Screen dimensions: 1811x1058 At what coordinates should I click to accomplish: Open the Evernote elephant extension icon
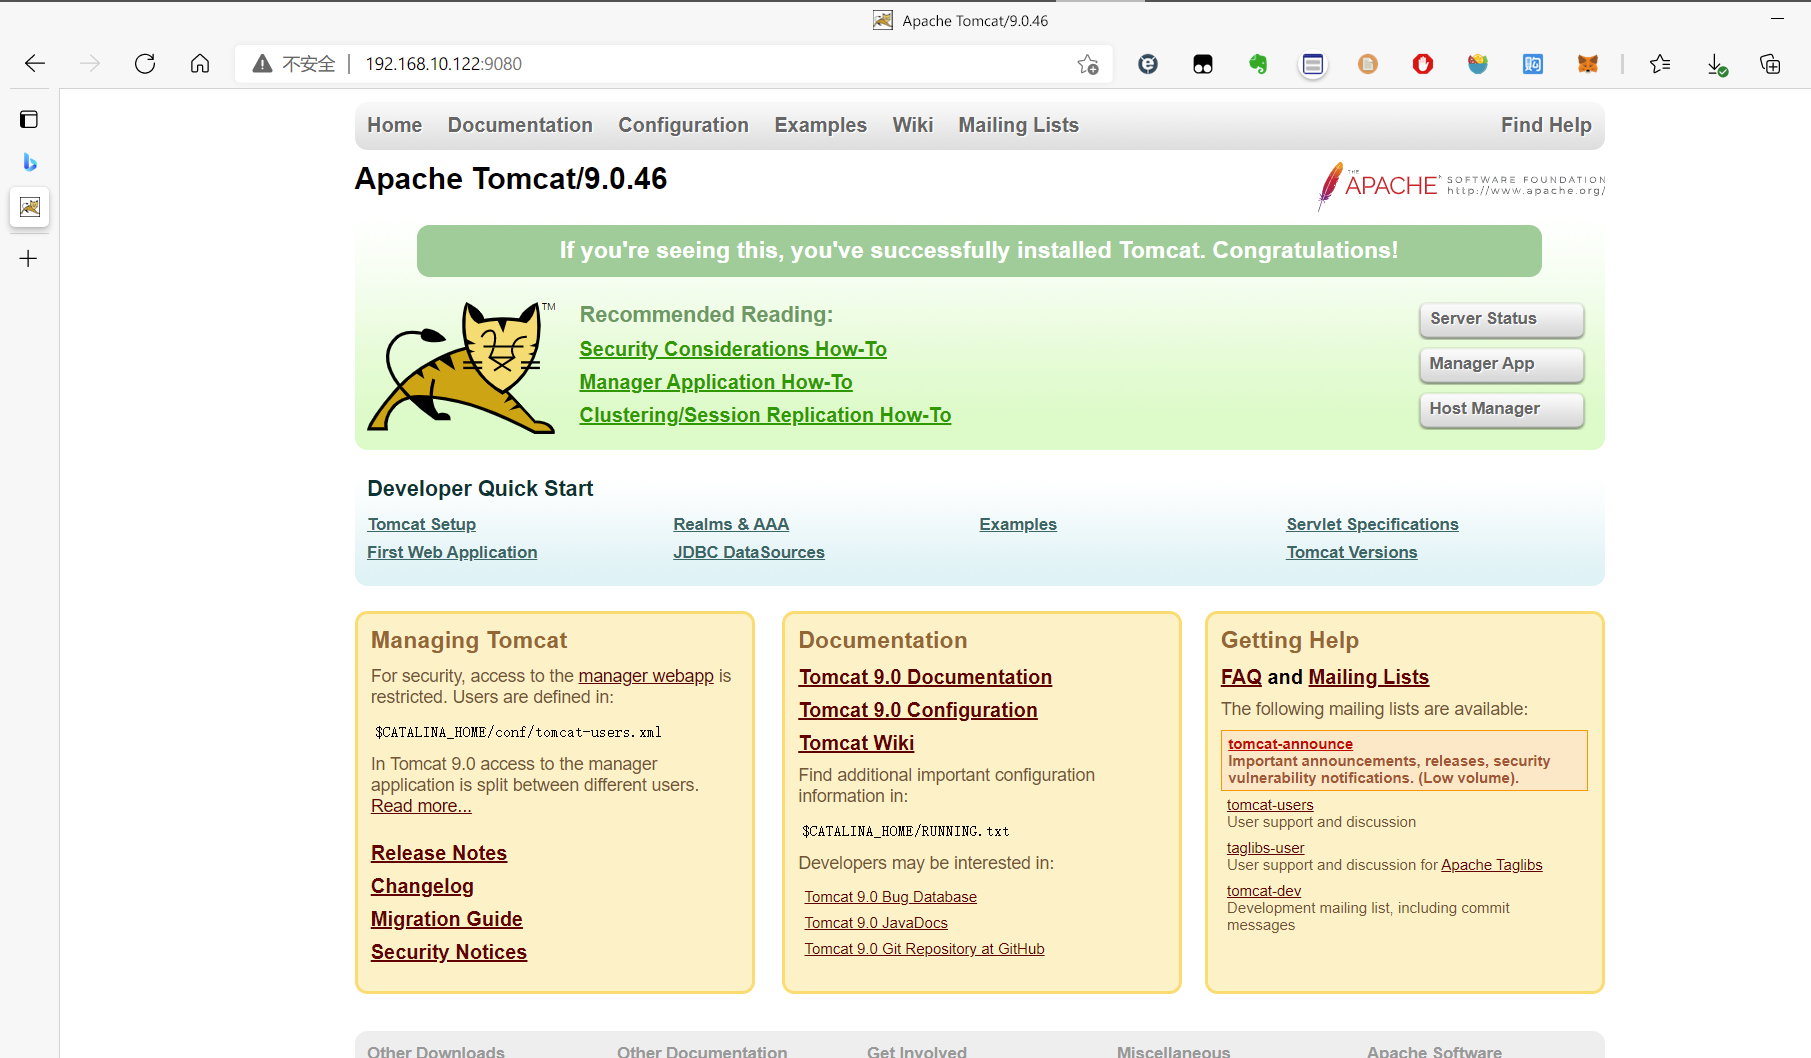tap(1258, 64)
